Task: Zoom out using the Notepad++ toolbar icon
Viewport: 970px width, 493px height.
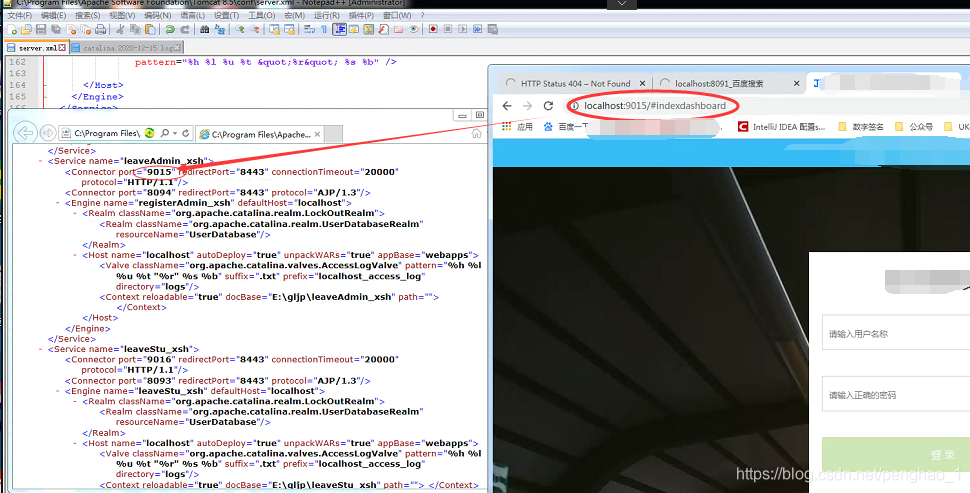Action: pyautogui.click(x=255, y=30)
